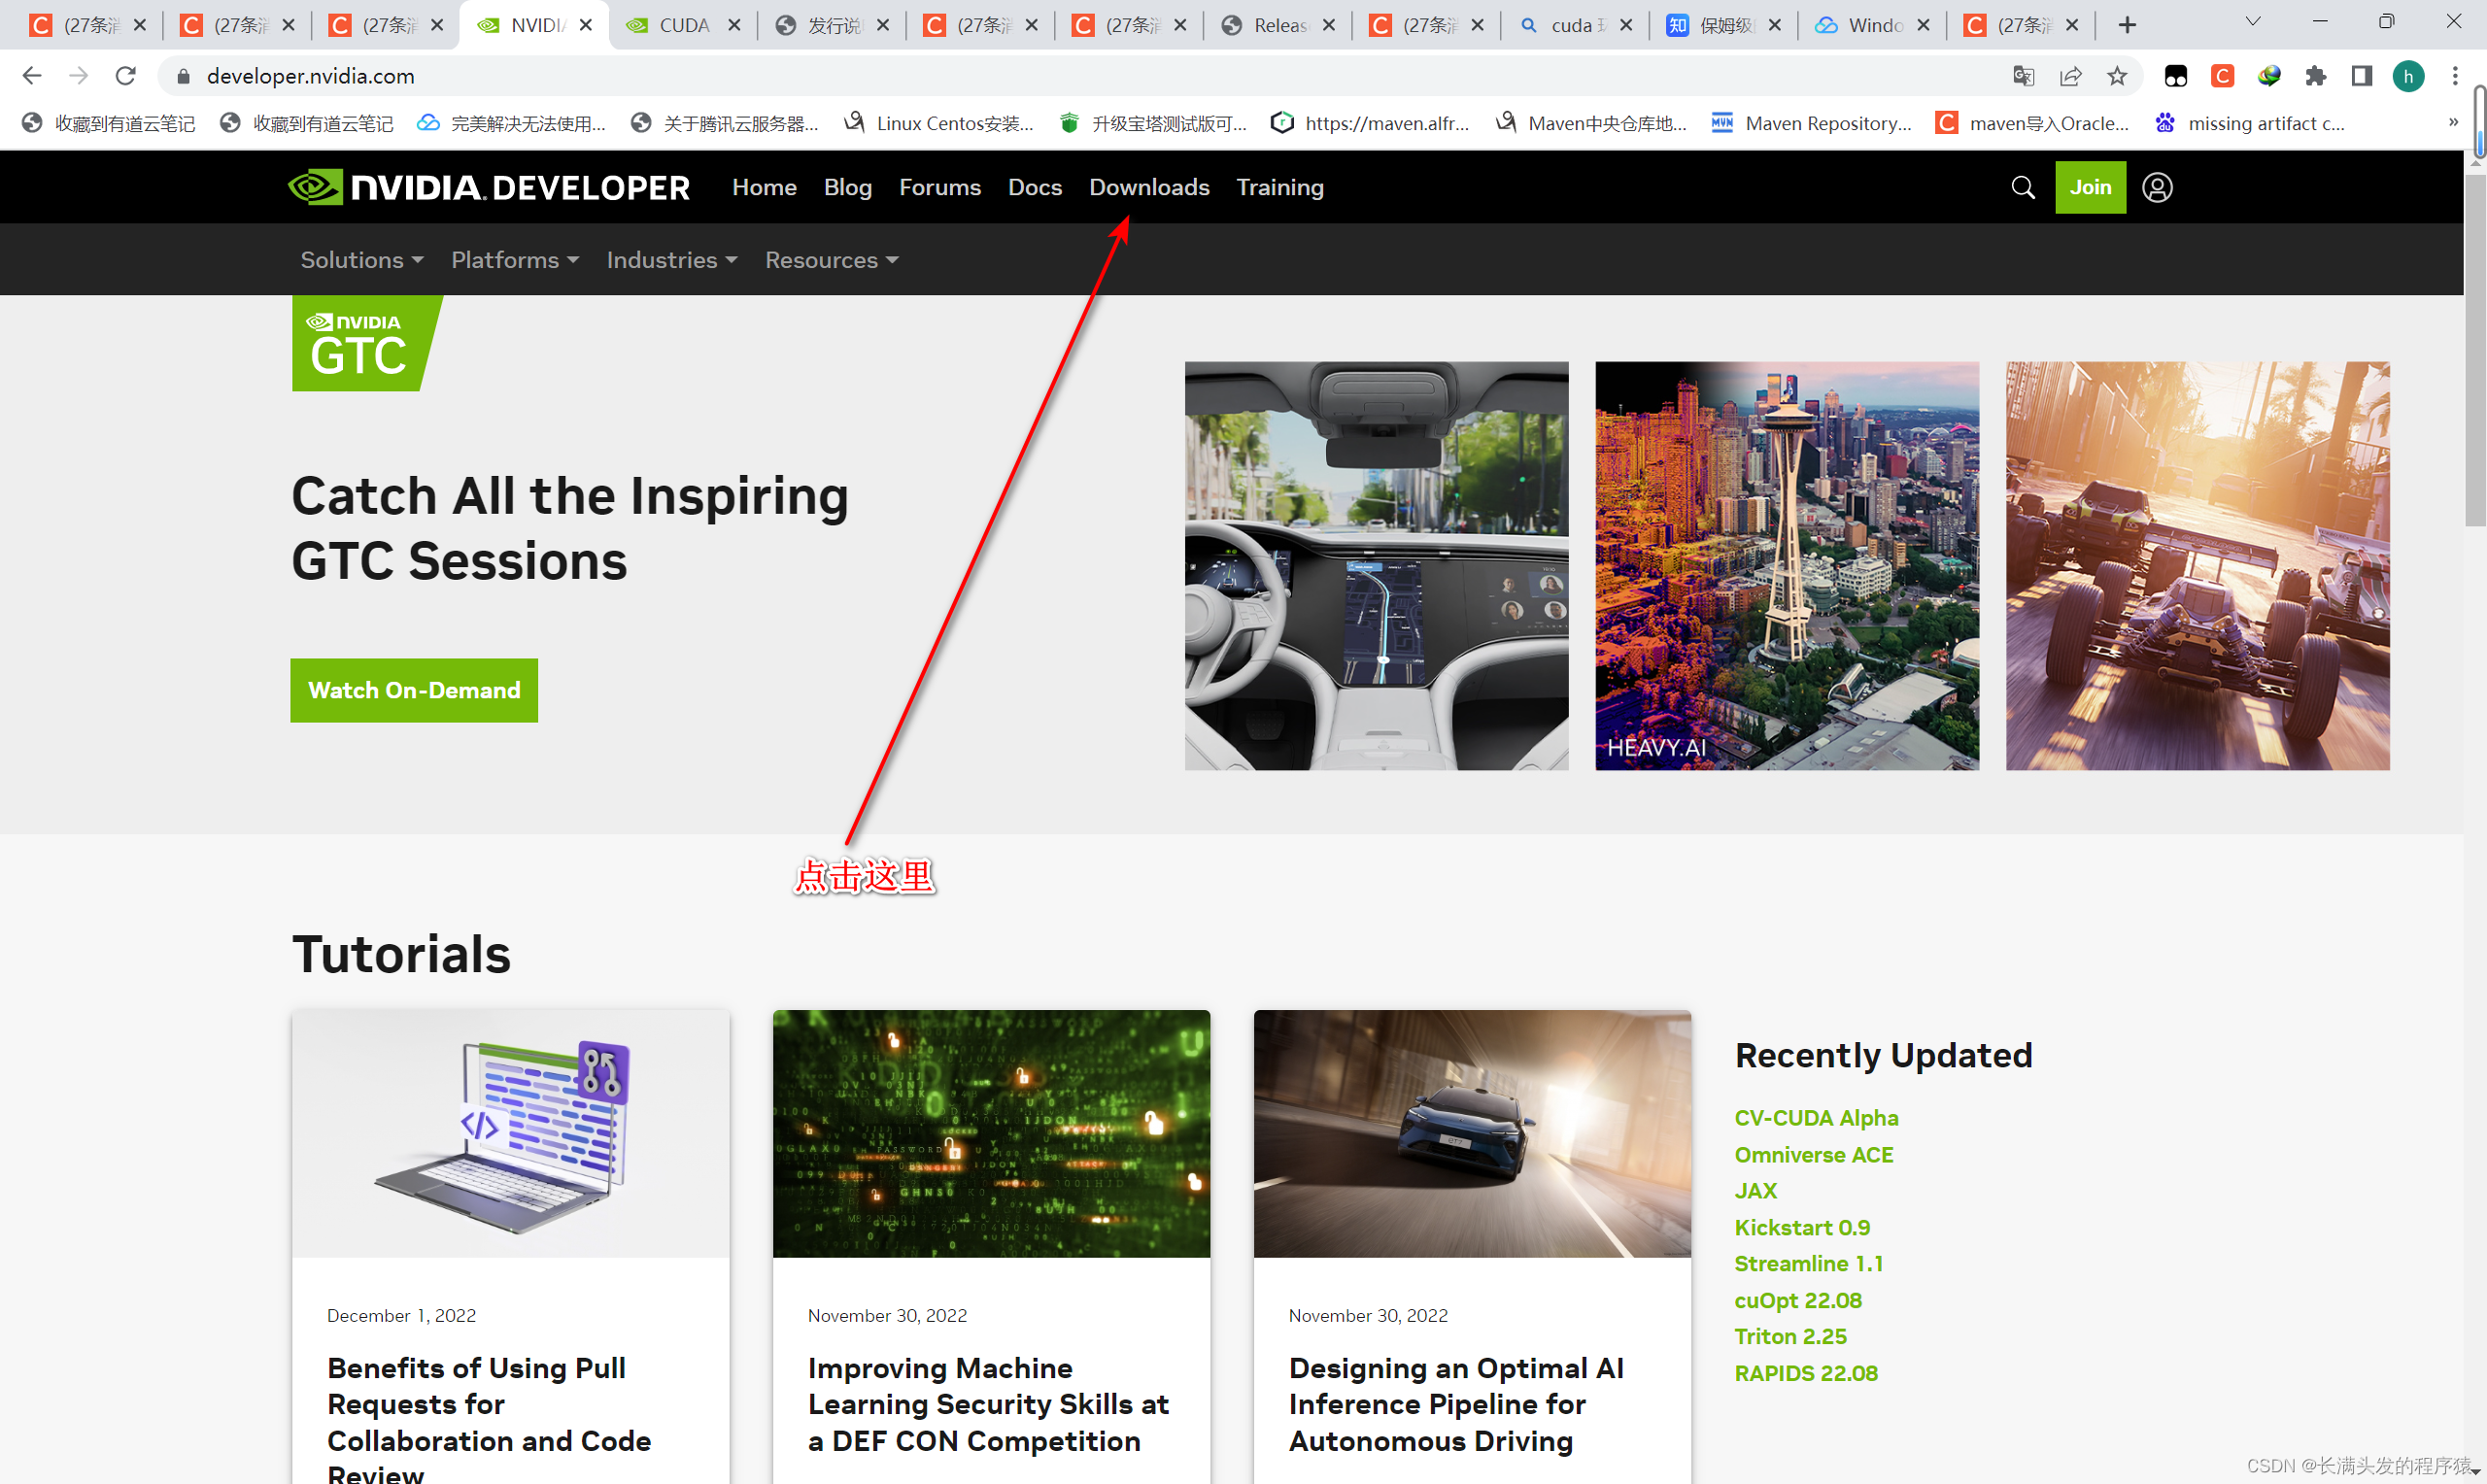Open the racing cars image
This screenshot has width=2487, height=1484.
pos(2197,566)
